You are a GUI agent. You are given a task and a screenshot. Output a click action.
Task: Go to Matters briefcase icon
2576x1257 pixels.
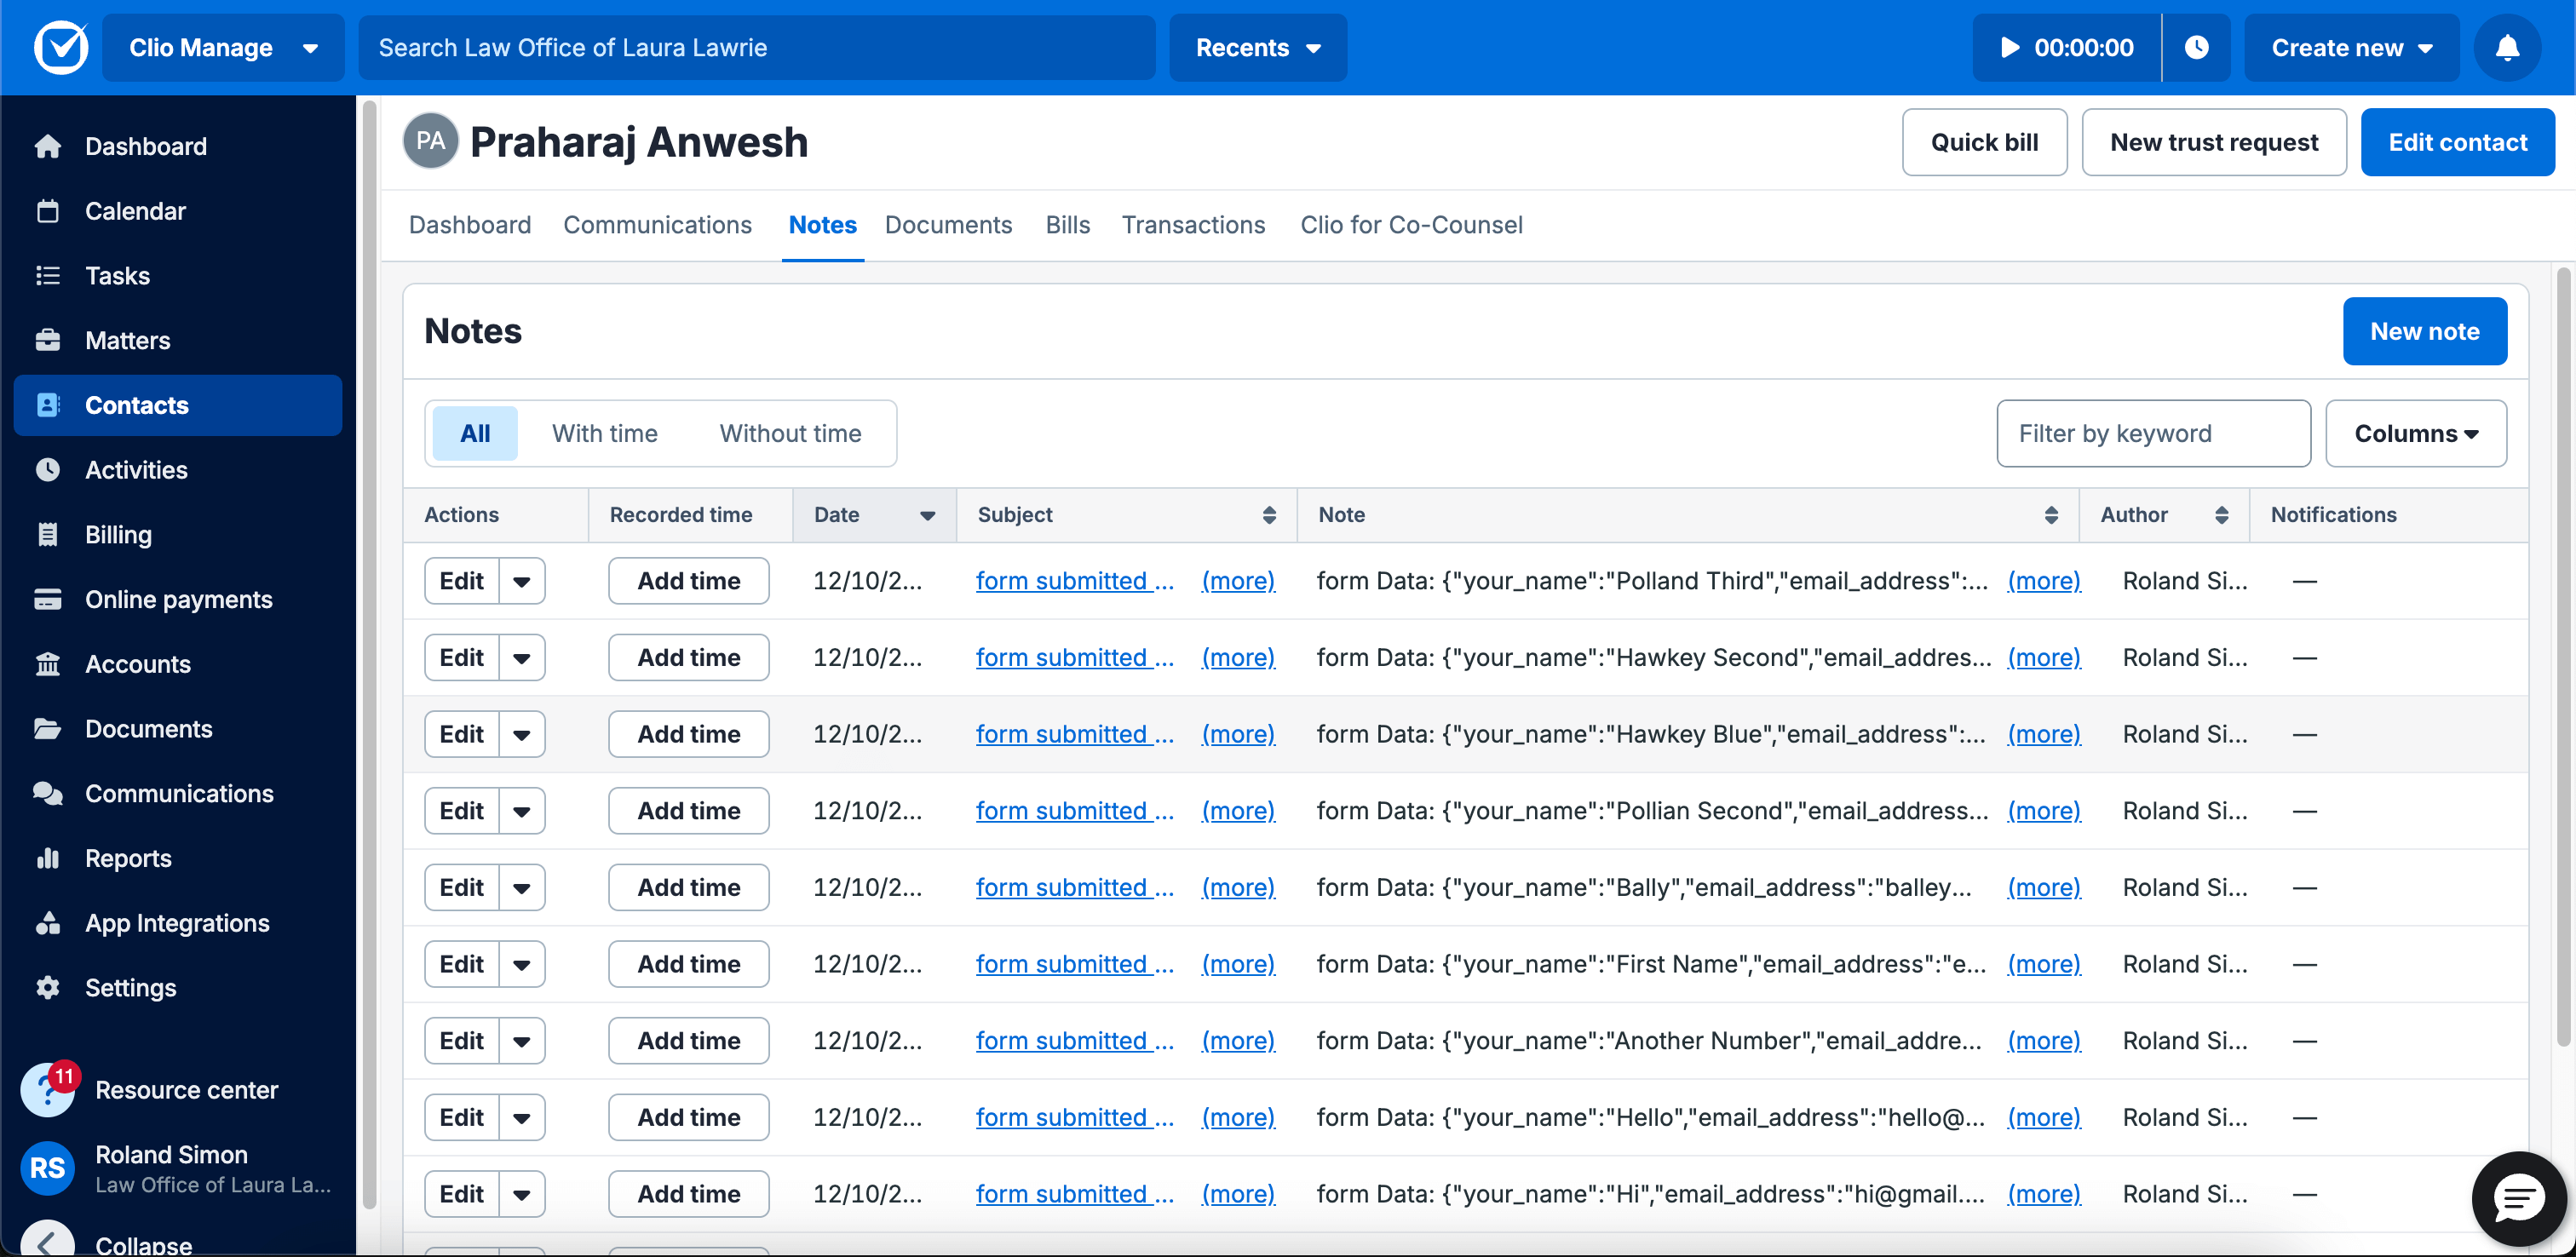(48, 341)
